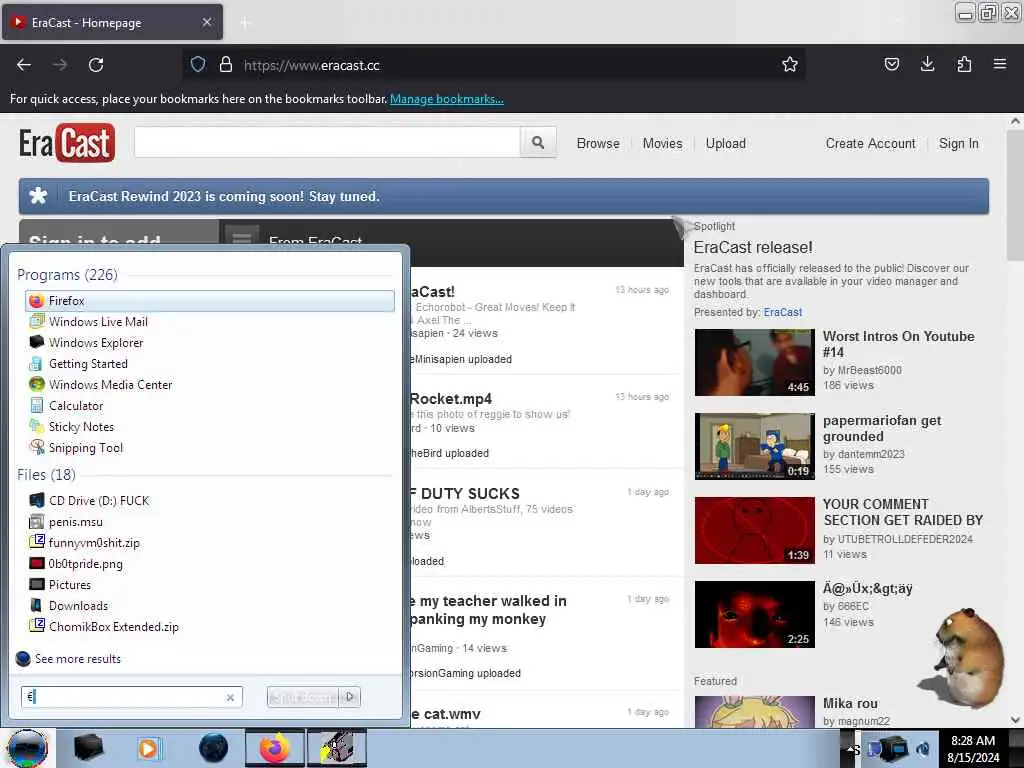Open the Firefox hamburger menu
This screenshot has width=1024, height=768.
click(x=999, y=64)
